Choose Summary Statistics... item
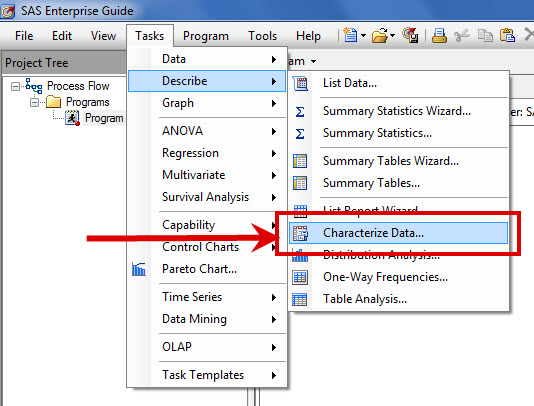534x406 pixels. [398, 133]
